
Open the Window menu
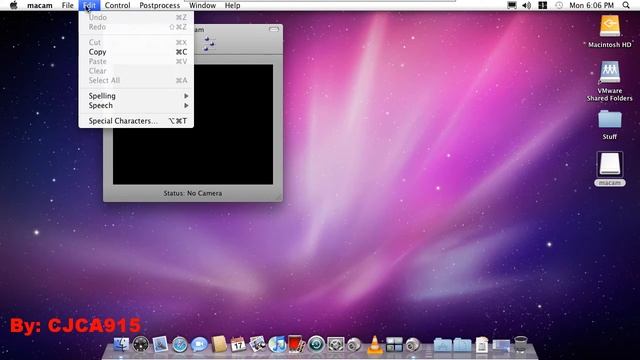pos(202,5)
